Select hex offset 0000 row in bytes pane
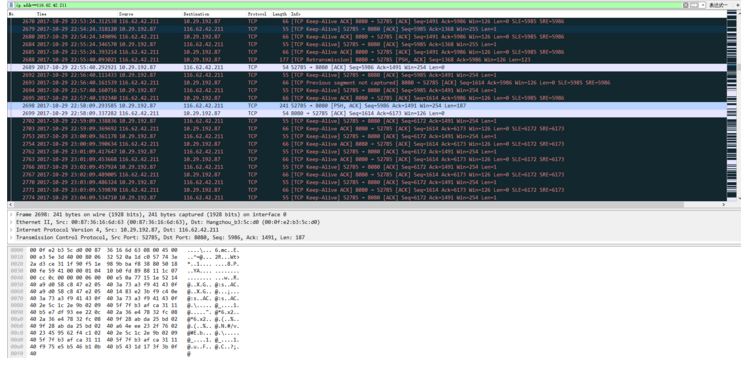Screen dimensions: 744x368 [x=124, y=250]
